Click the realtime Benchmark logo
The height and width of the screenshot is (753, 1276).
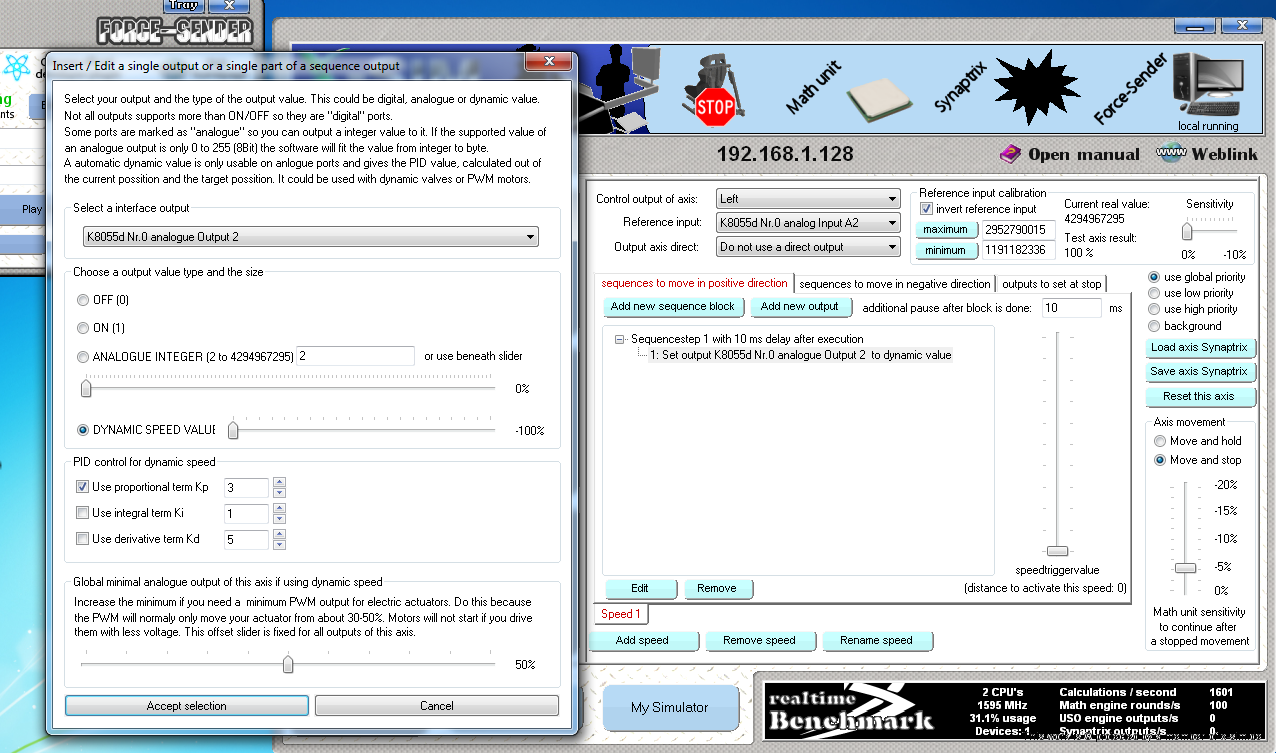[851, 709]
